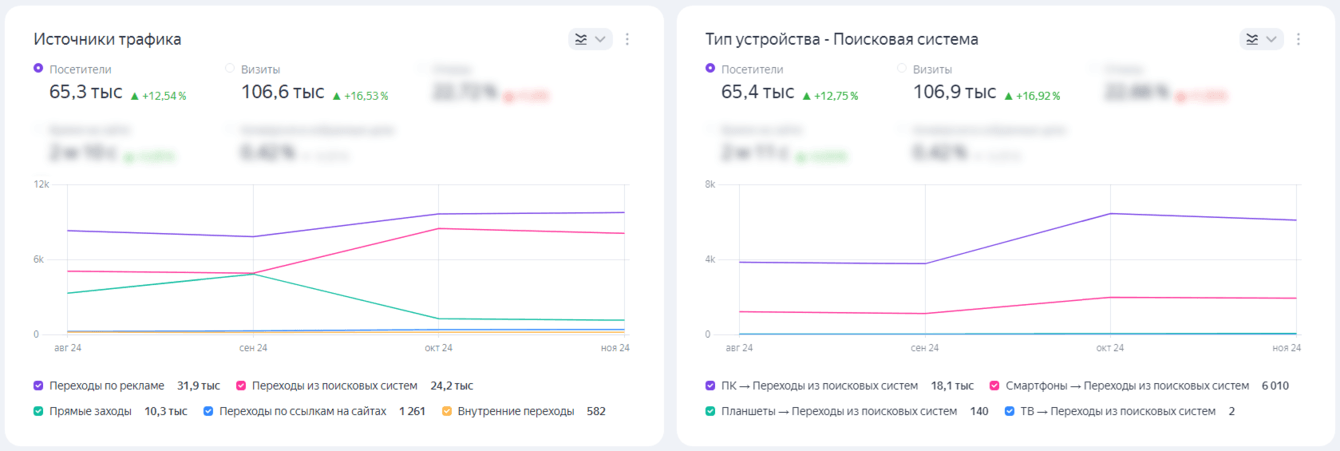Toggle the ТВ → Переходы из поисковых систем checkbox
Screen dimensions: 1340x451
pyautogui.click(x=1009, y=411)
